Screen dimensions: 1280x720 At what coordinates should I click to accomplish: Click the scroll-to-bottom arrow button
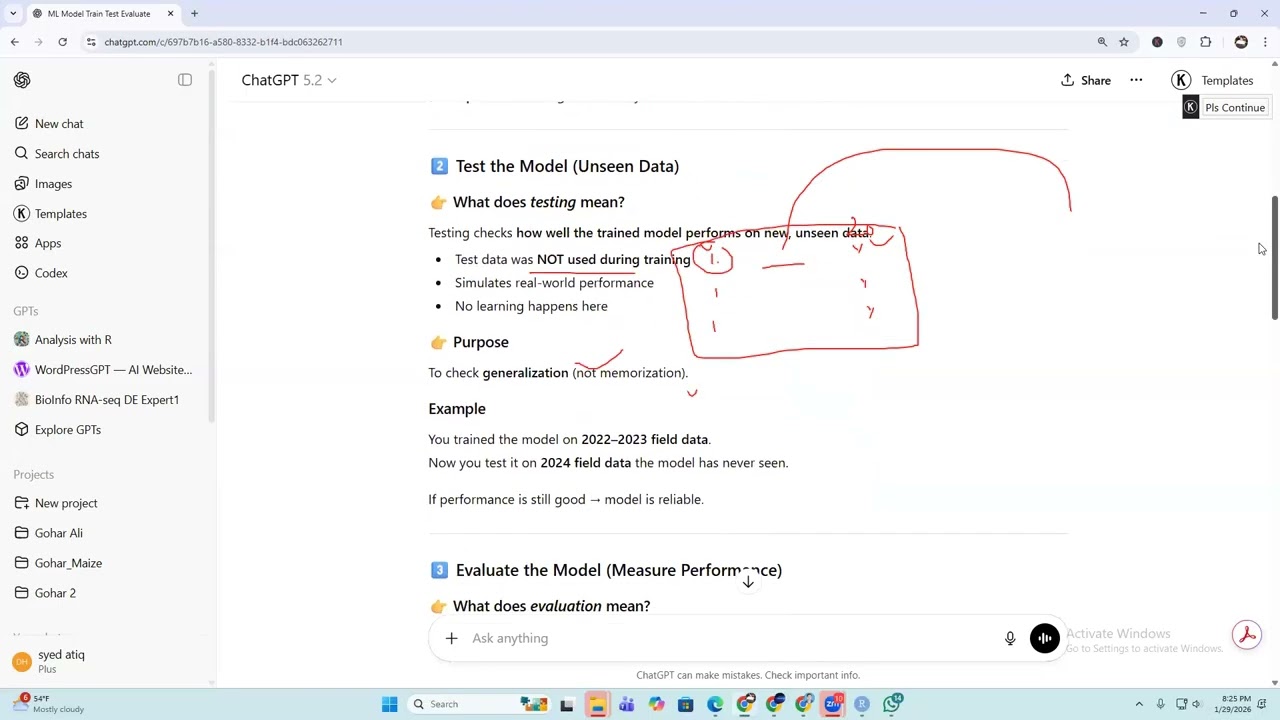[x=747, y=582]
